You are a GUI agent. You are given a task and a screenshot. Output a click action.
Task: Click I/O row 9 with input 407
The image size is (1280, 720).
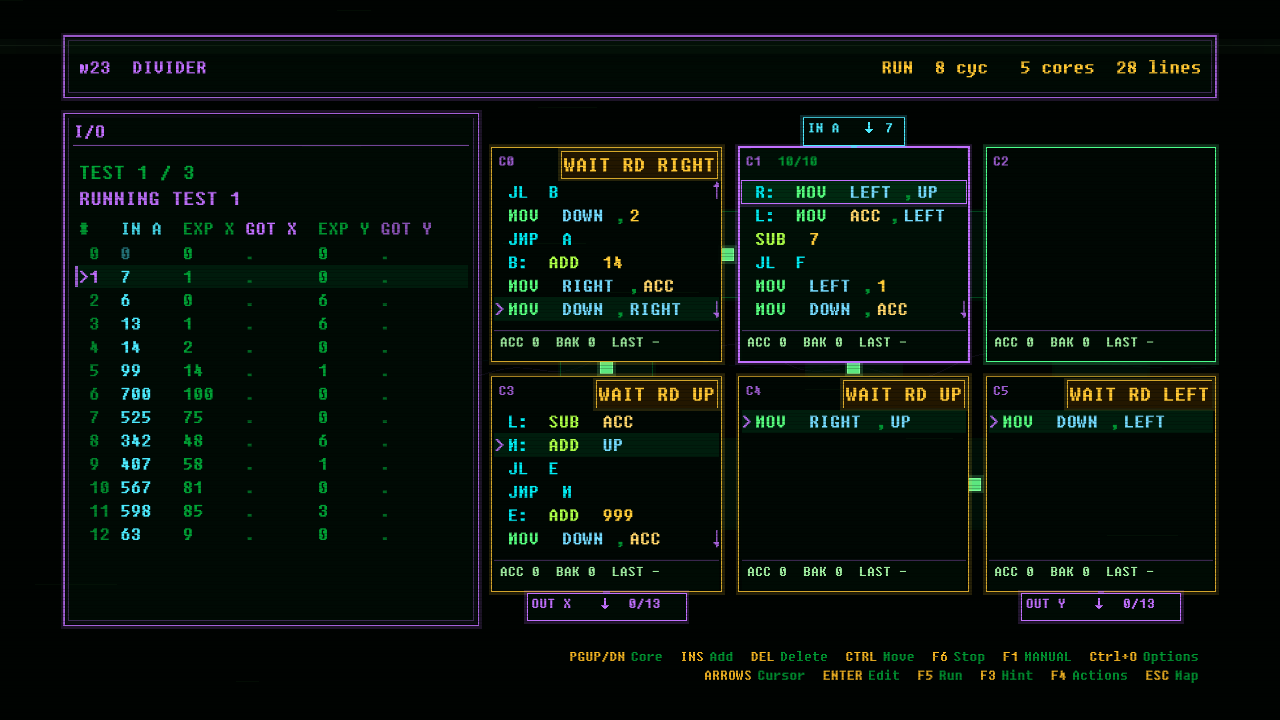[272, 464]
